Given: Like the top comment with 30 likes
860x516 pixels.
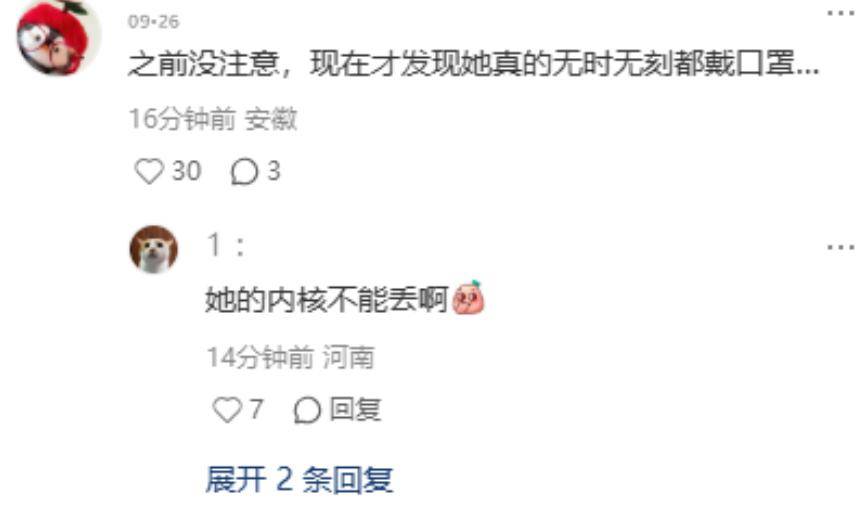Looking at the screenshot, I should click(149, 171).
